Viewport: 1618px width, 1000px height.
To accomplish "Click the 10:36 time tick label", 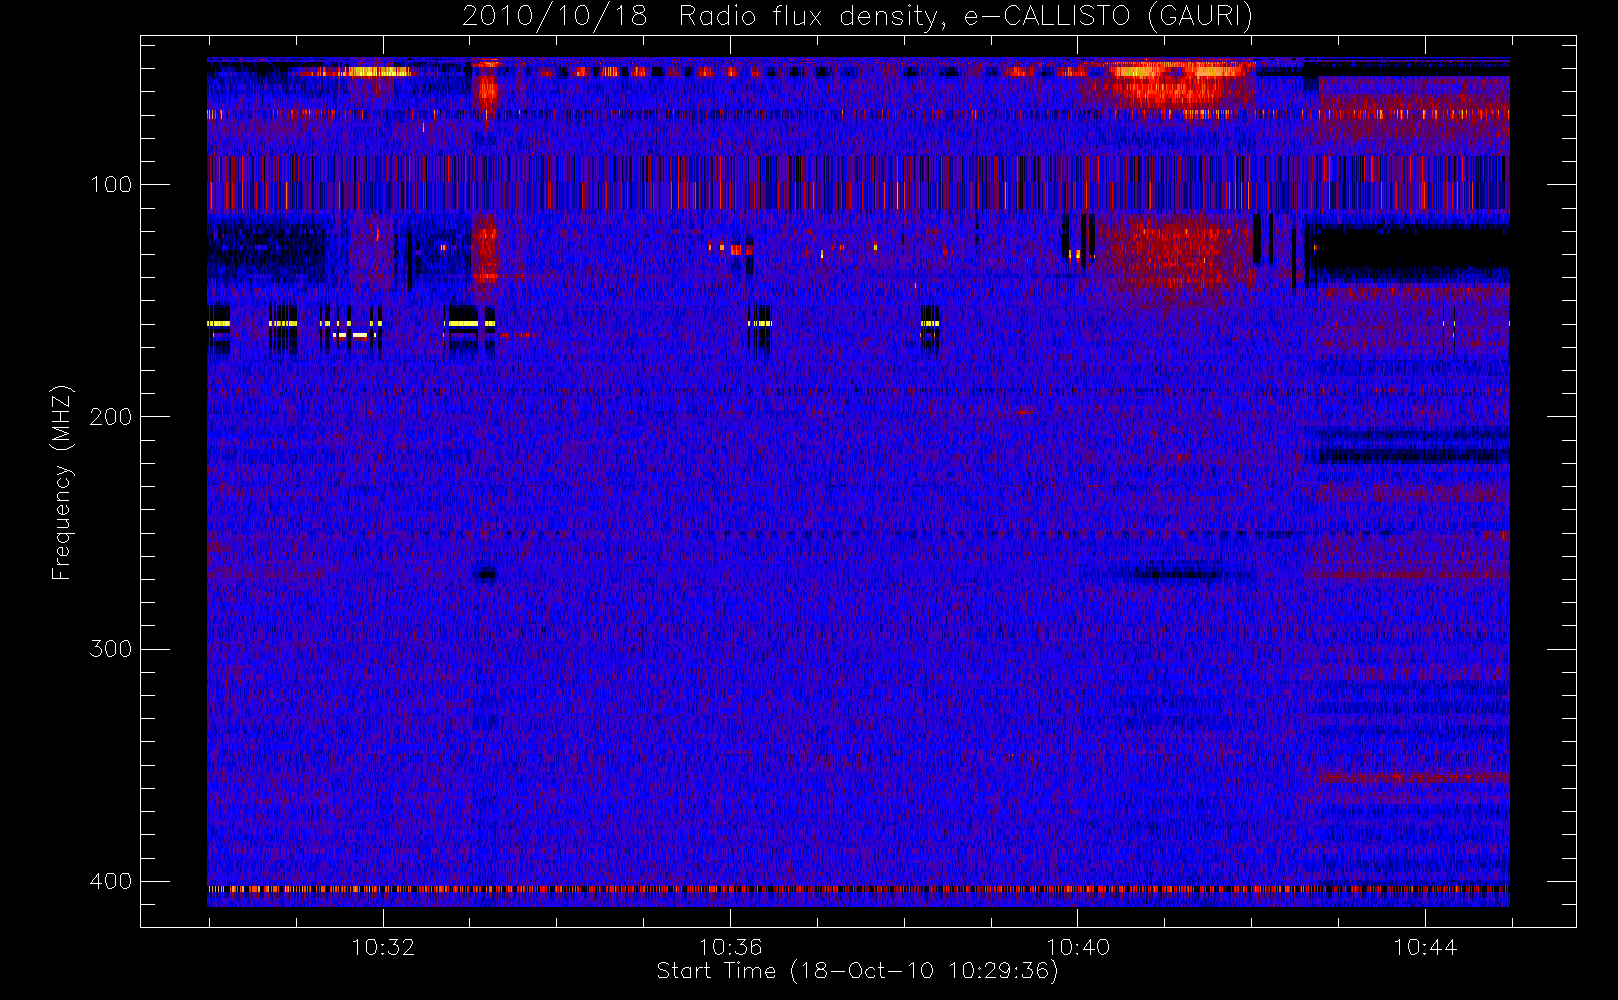I will coord(730,946).
